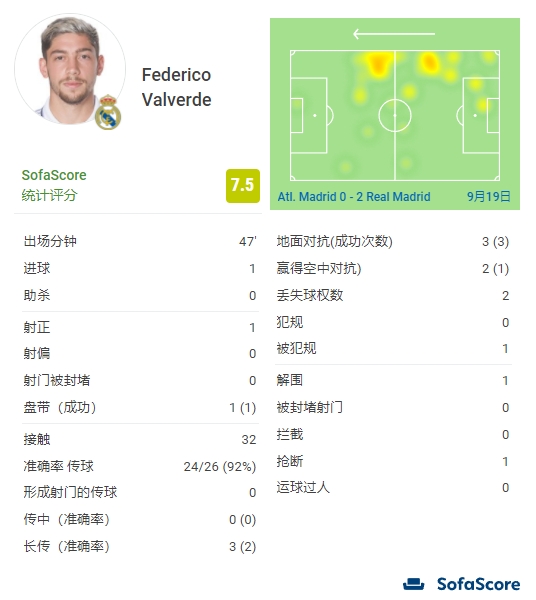536x600 pixels.
Task: Click the 7.5 rating badge
Action: [243, 186]
